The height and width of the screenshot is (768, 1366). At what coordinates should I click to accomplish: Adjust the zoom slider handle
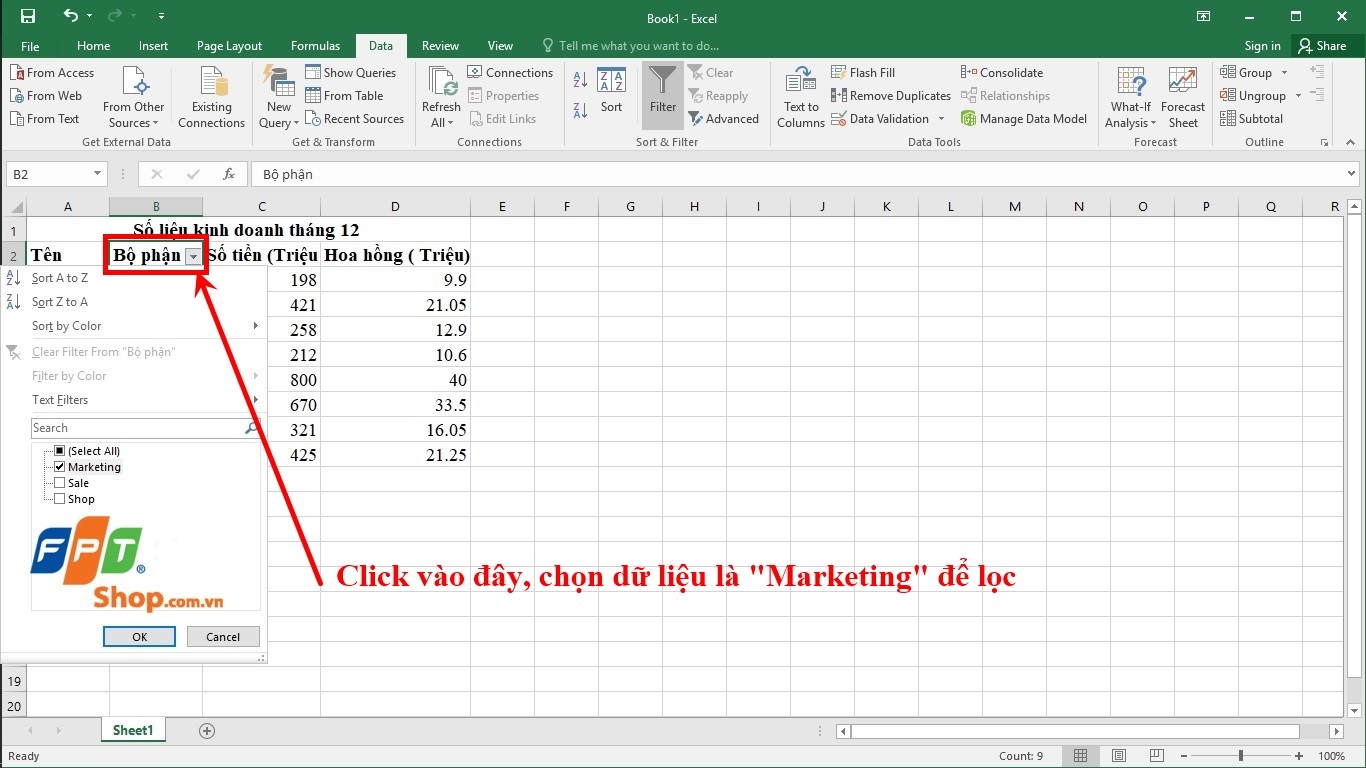pos(1241,756)
